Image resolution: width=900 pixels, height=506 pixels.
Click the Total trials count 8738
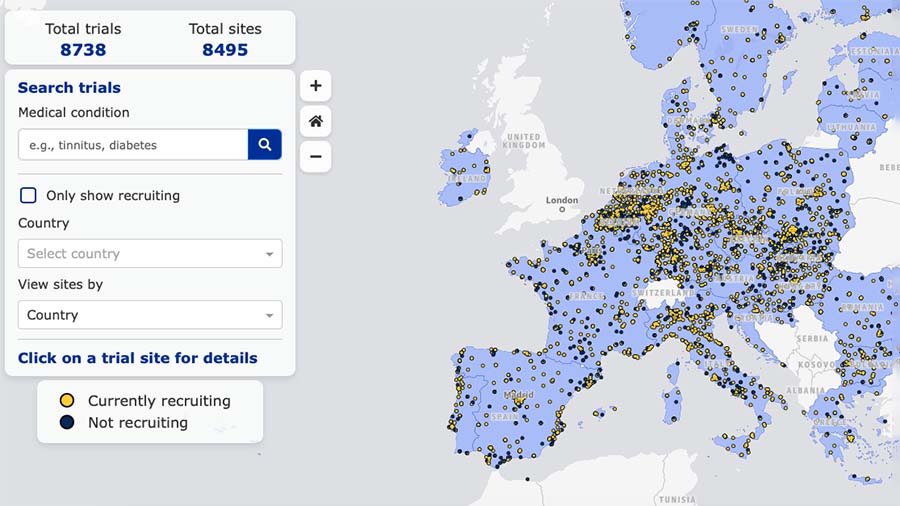(x=83, y=49)
